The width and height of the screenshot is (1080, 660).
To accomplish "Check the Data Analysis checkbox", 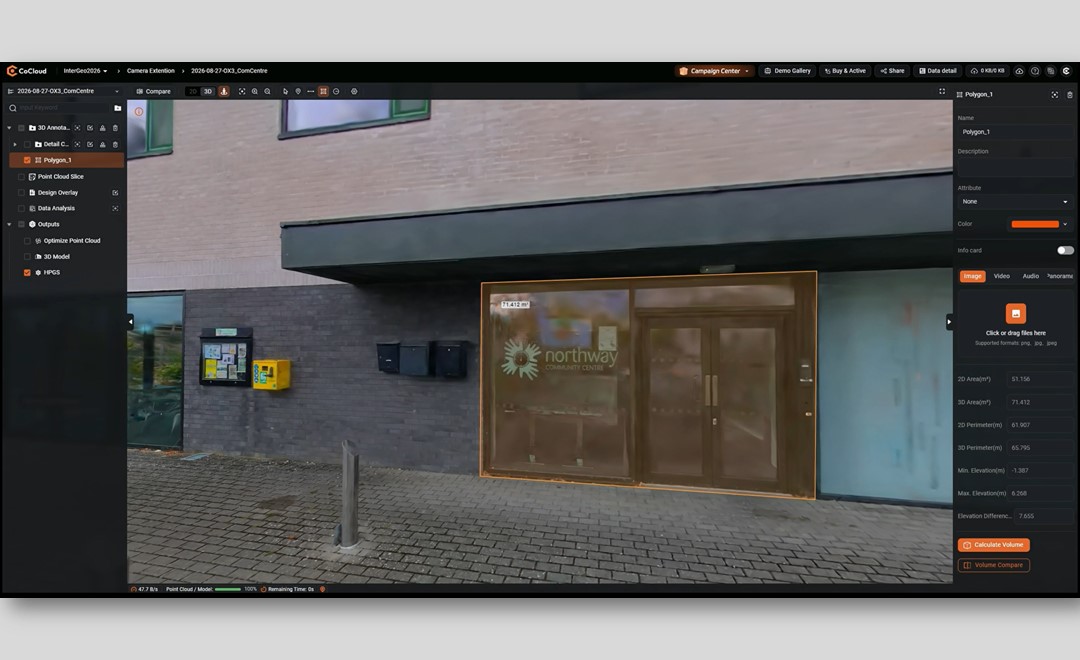I will coord(21,208).
